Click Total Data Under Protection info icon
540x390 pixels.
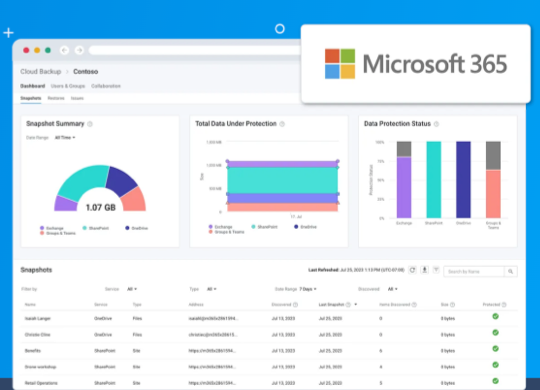[282, 124]
